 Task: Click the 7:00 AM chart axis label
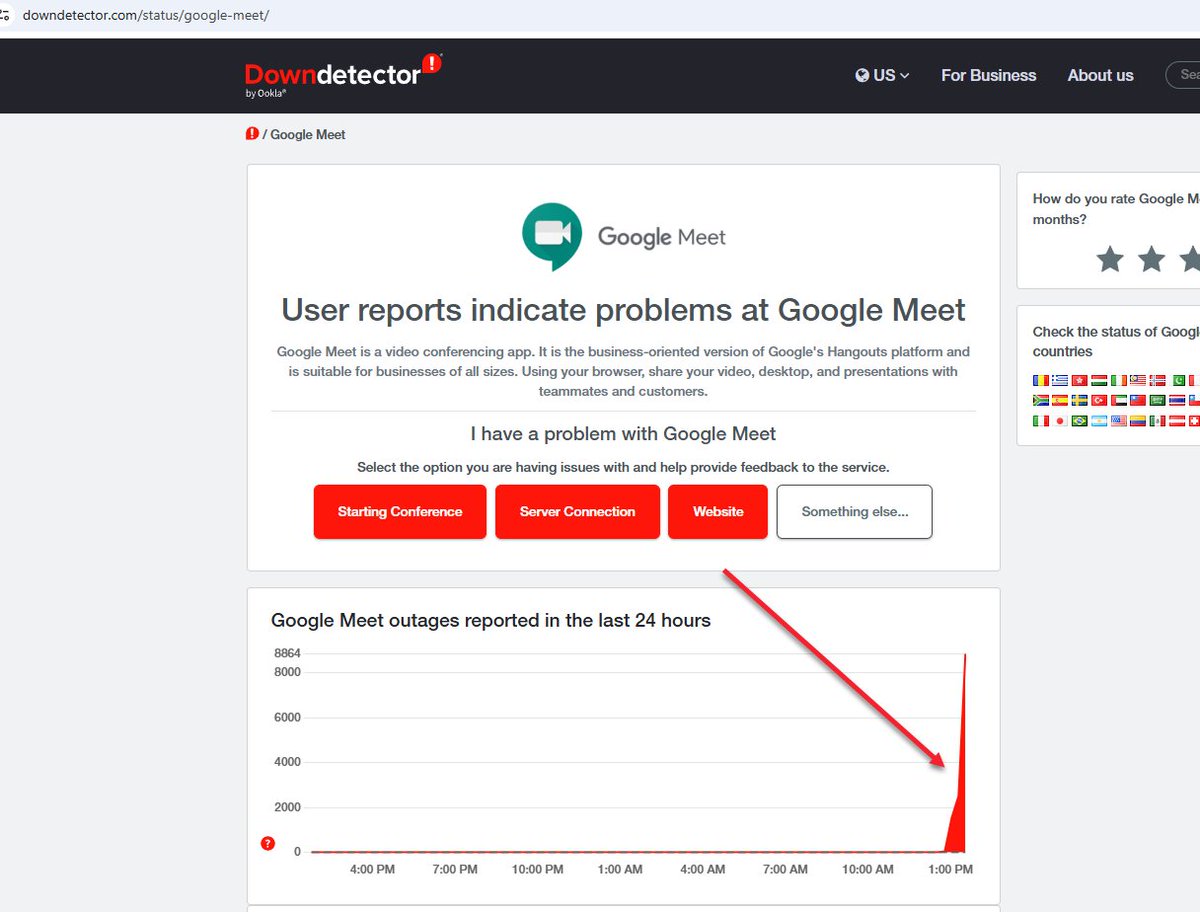(x=785, y=869)
